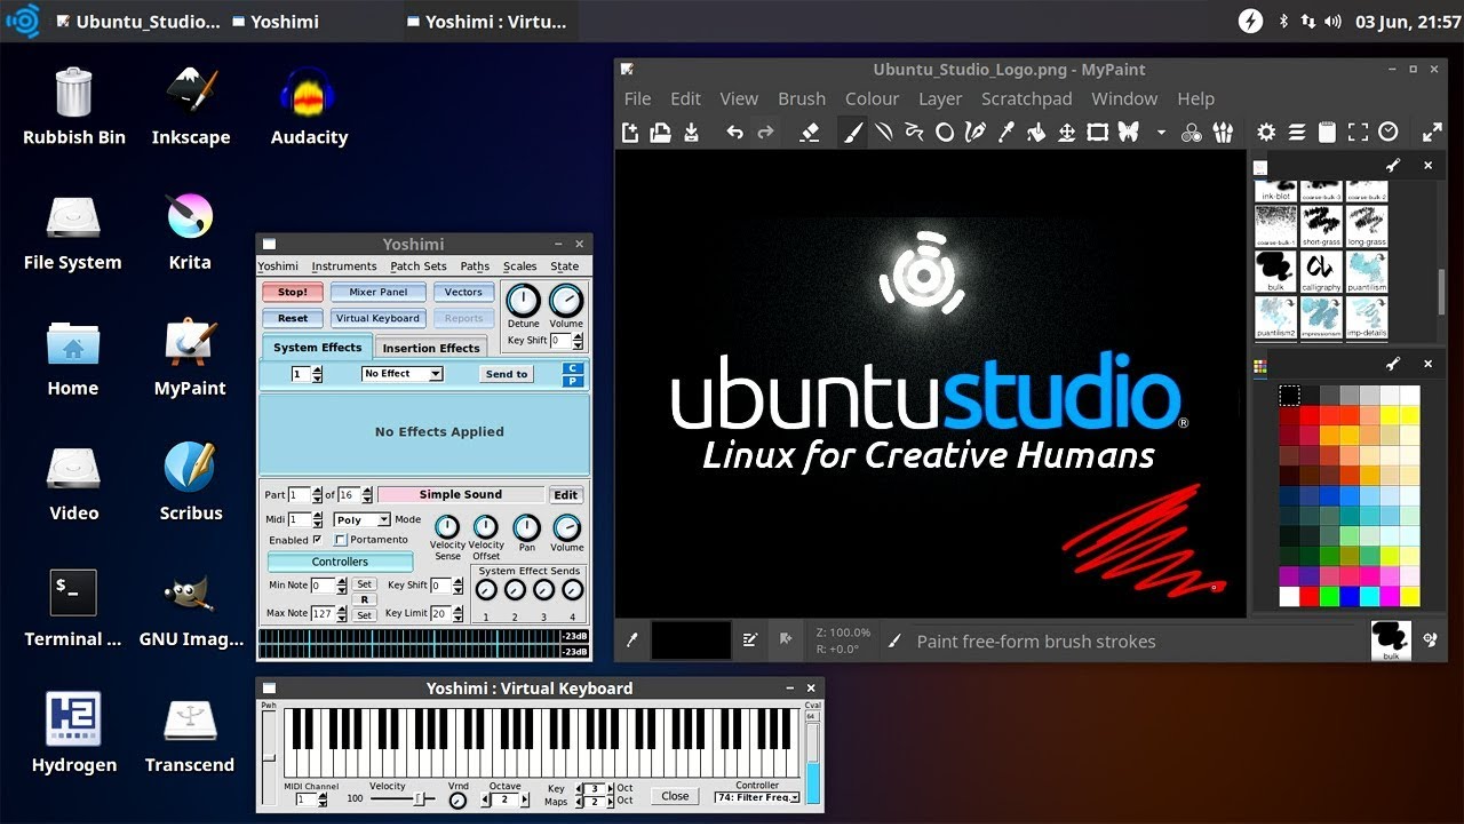1464x827 pixels.
Task: Select the flood fill bucket tool
Action: click(x=1036, y=132)
